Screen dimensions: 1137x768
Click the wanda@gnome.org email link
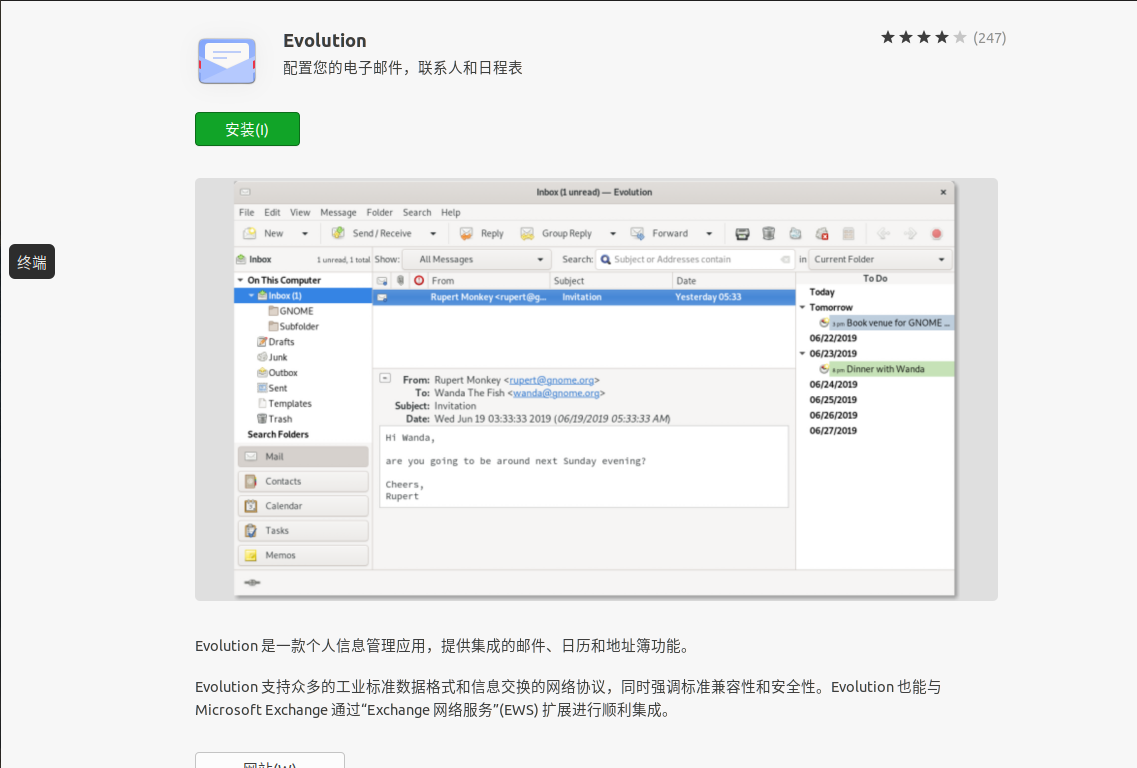[x=556, y=393]
